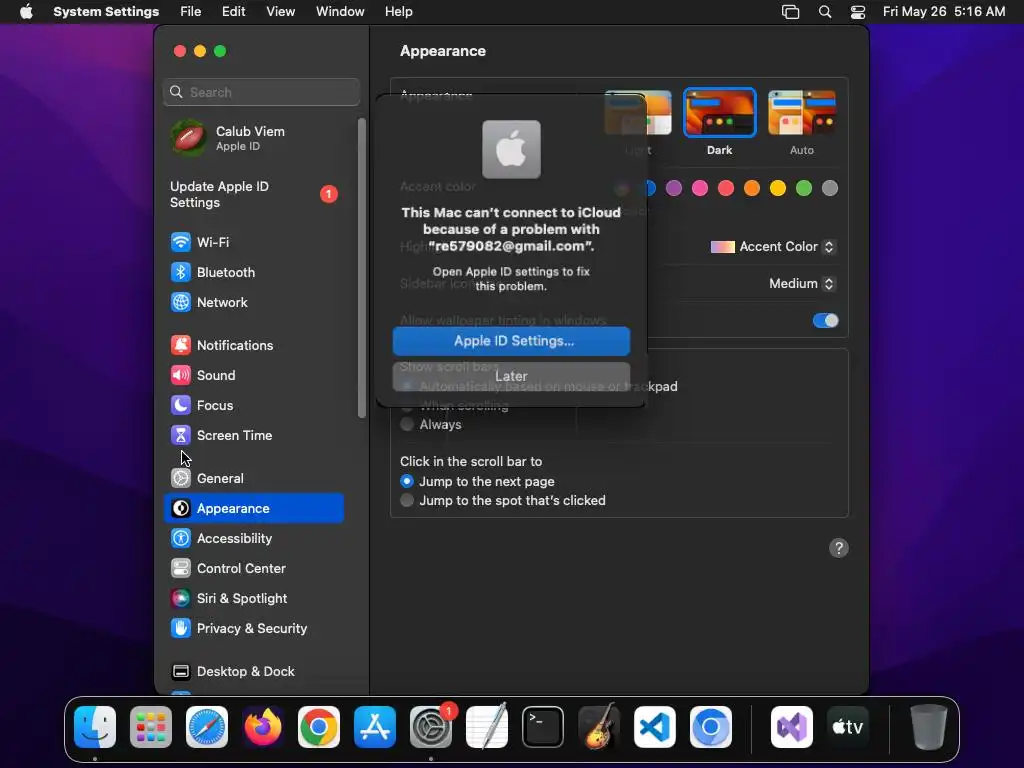Open the File menu
1024x768 pixels.
click(x=191, y=12)
